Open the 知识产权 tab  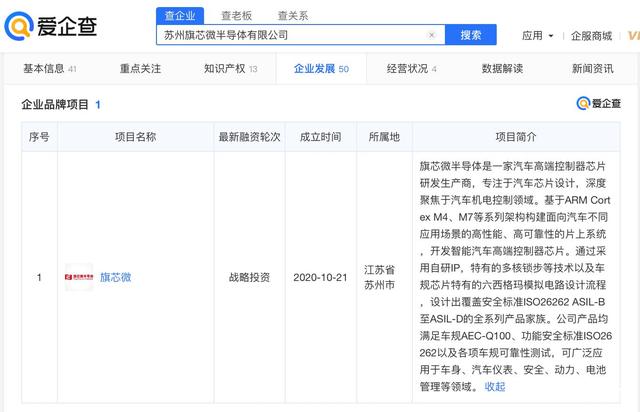click(x=231, y=69)
